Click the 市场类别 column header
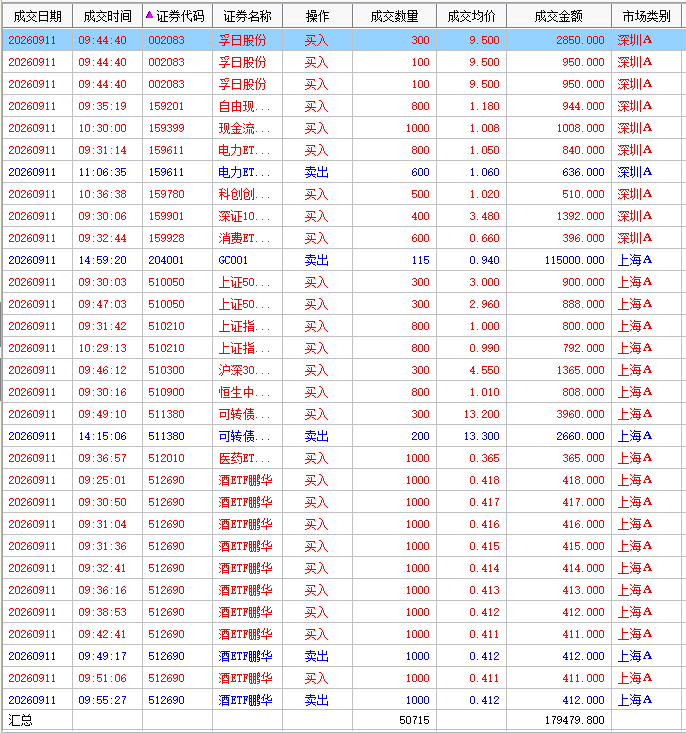686x733 pixels. (647, 16)
